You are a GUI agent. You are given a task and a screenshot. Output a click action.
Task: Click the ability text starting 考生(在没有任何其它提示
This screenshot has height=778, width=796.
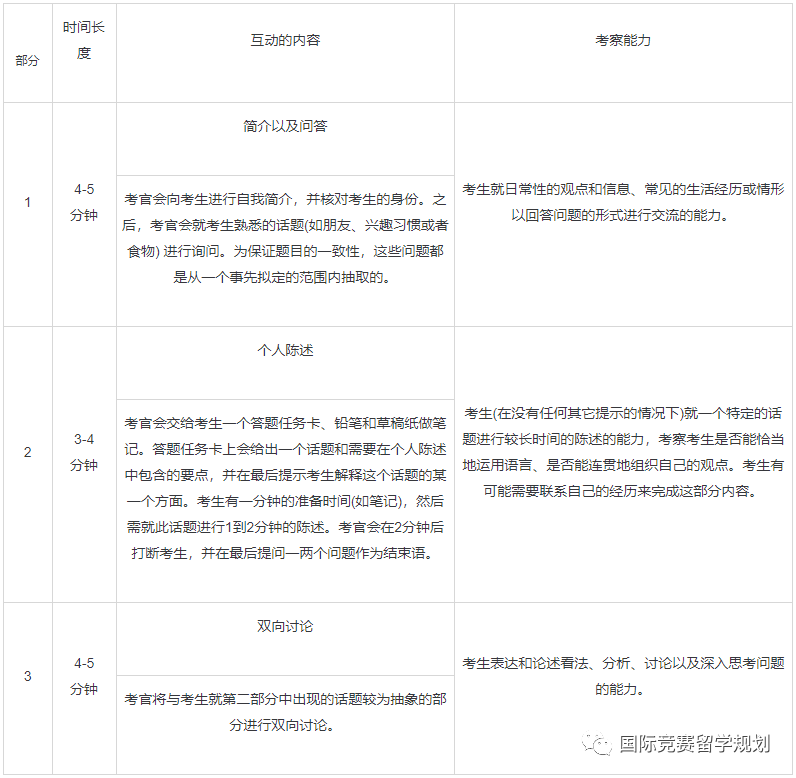pos(623,452)
